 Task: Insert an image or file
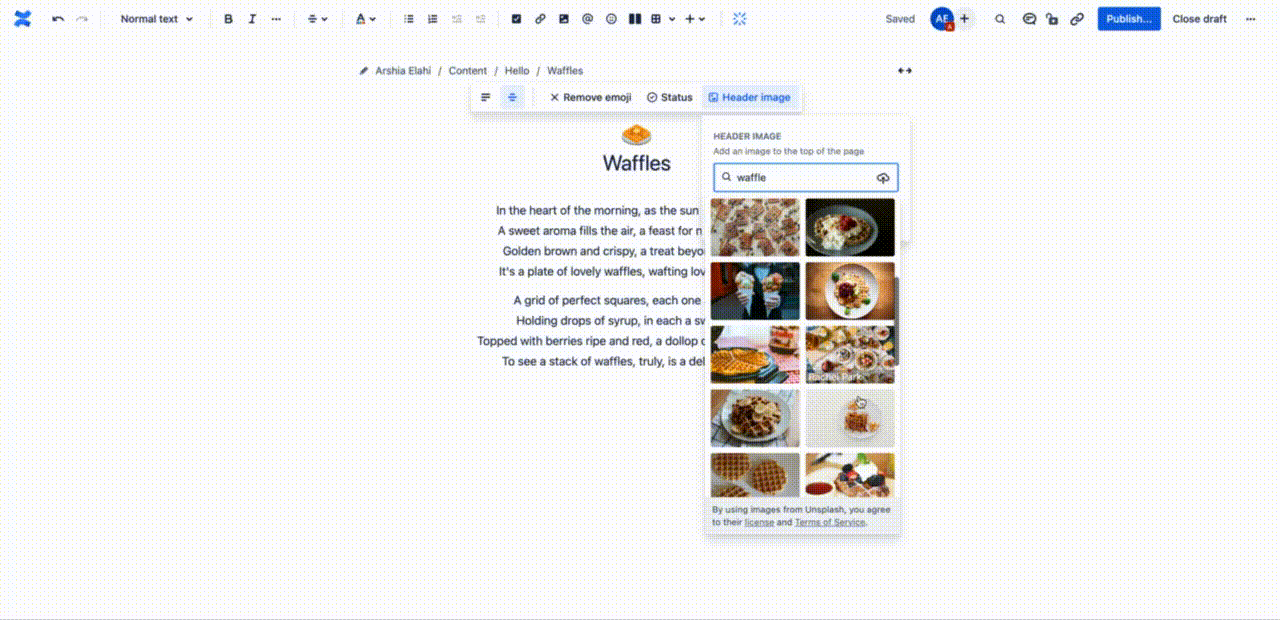(x=564, y=19)
